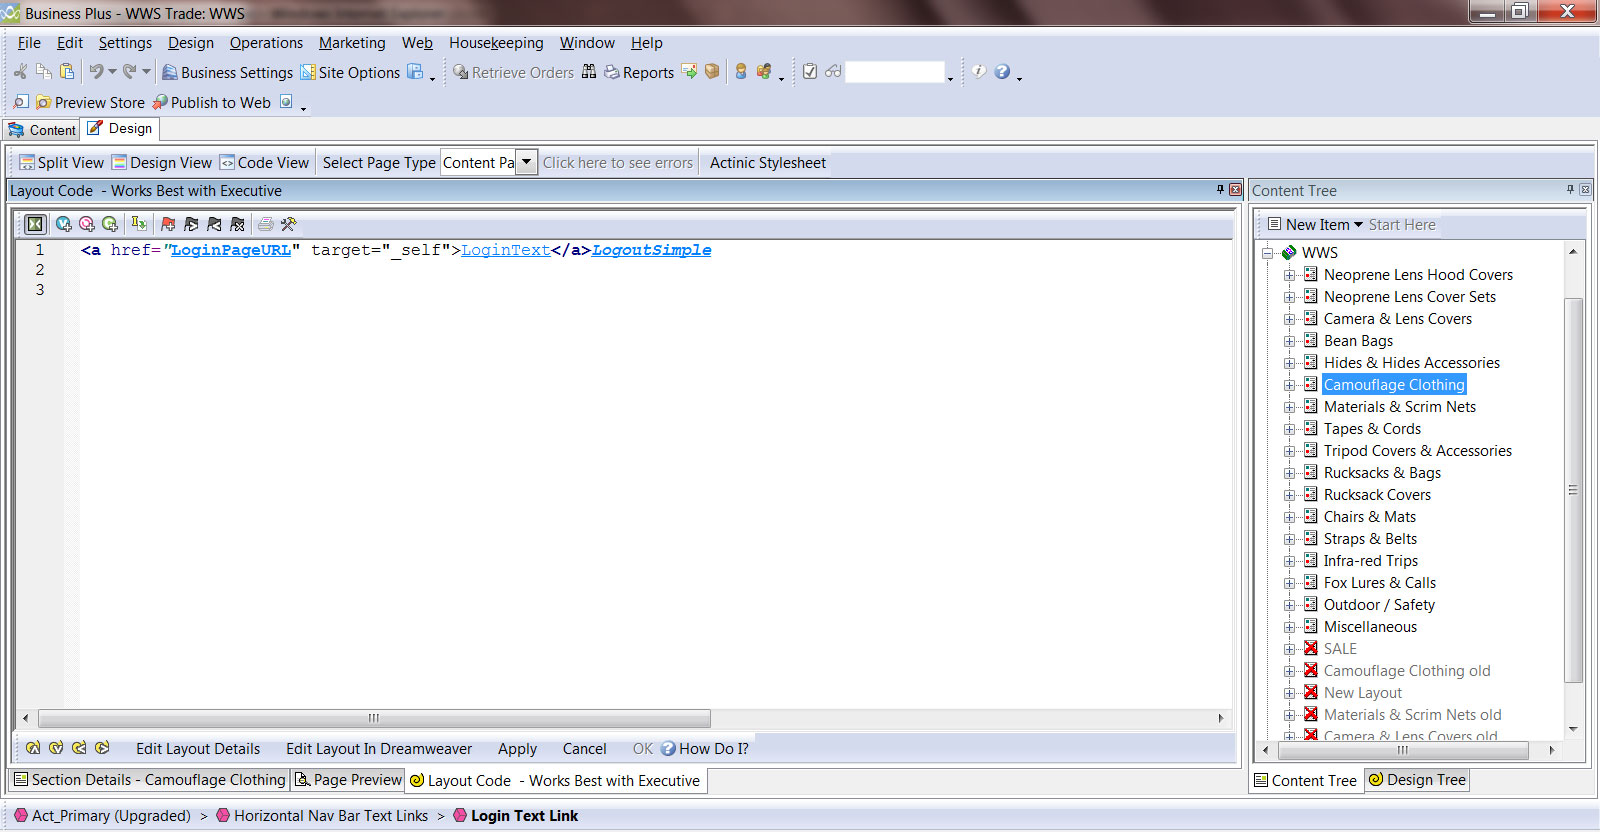1600x832 pixels.
Task: Click the Apply button
Action: tap(517, 749)
